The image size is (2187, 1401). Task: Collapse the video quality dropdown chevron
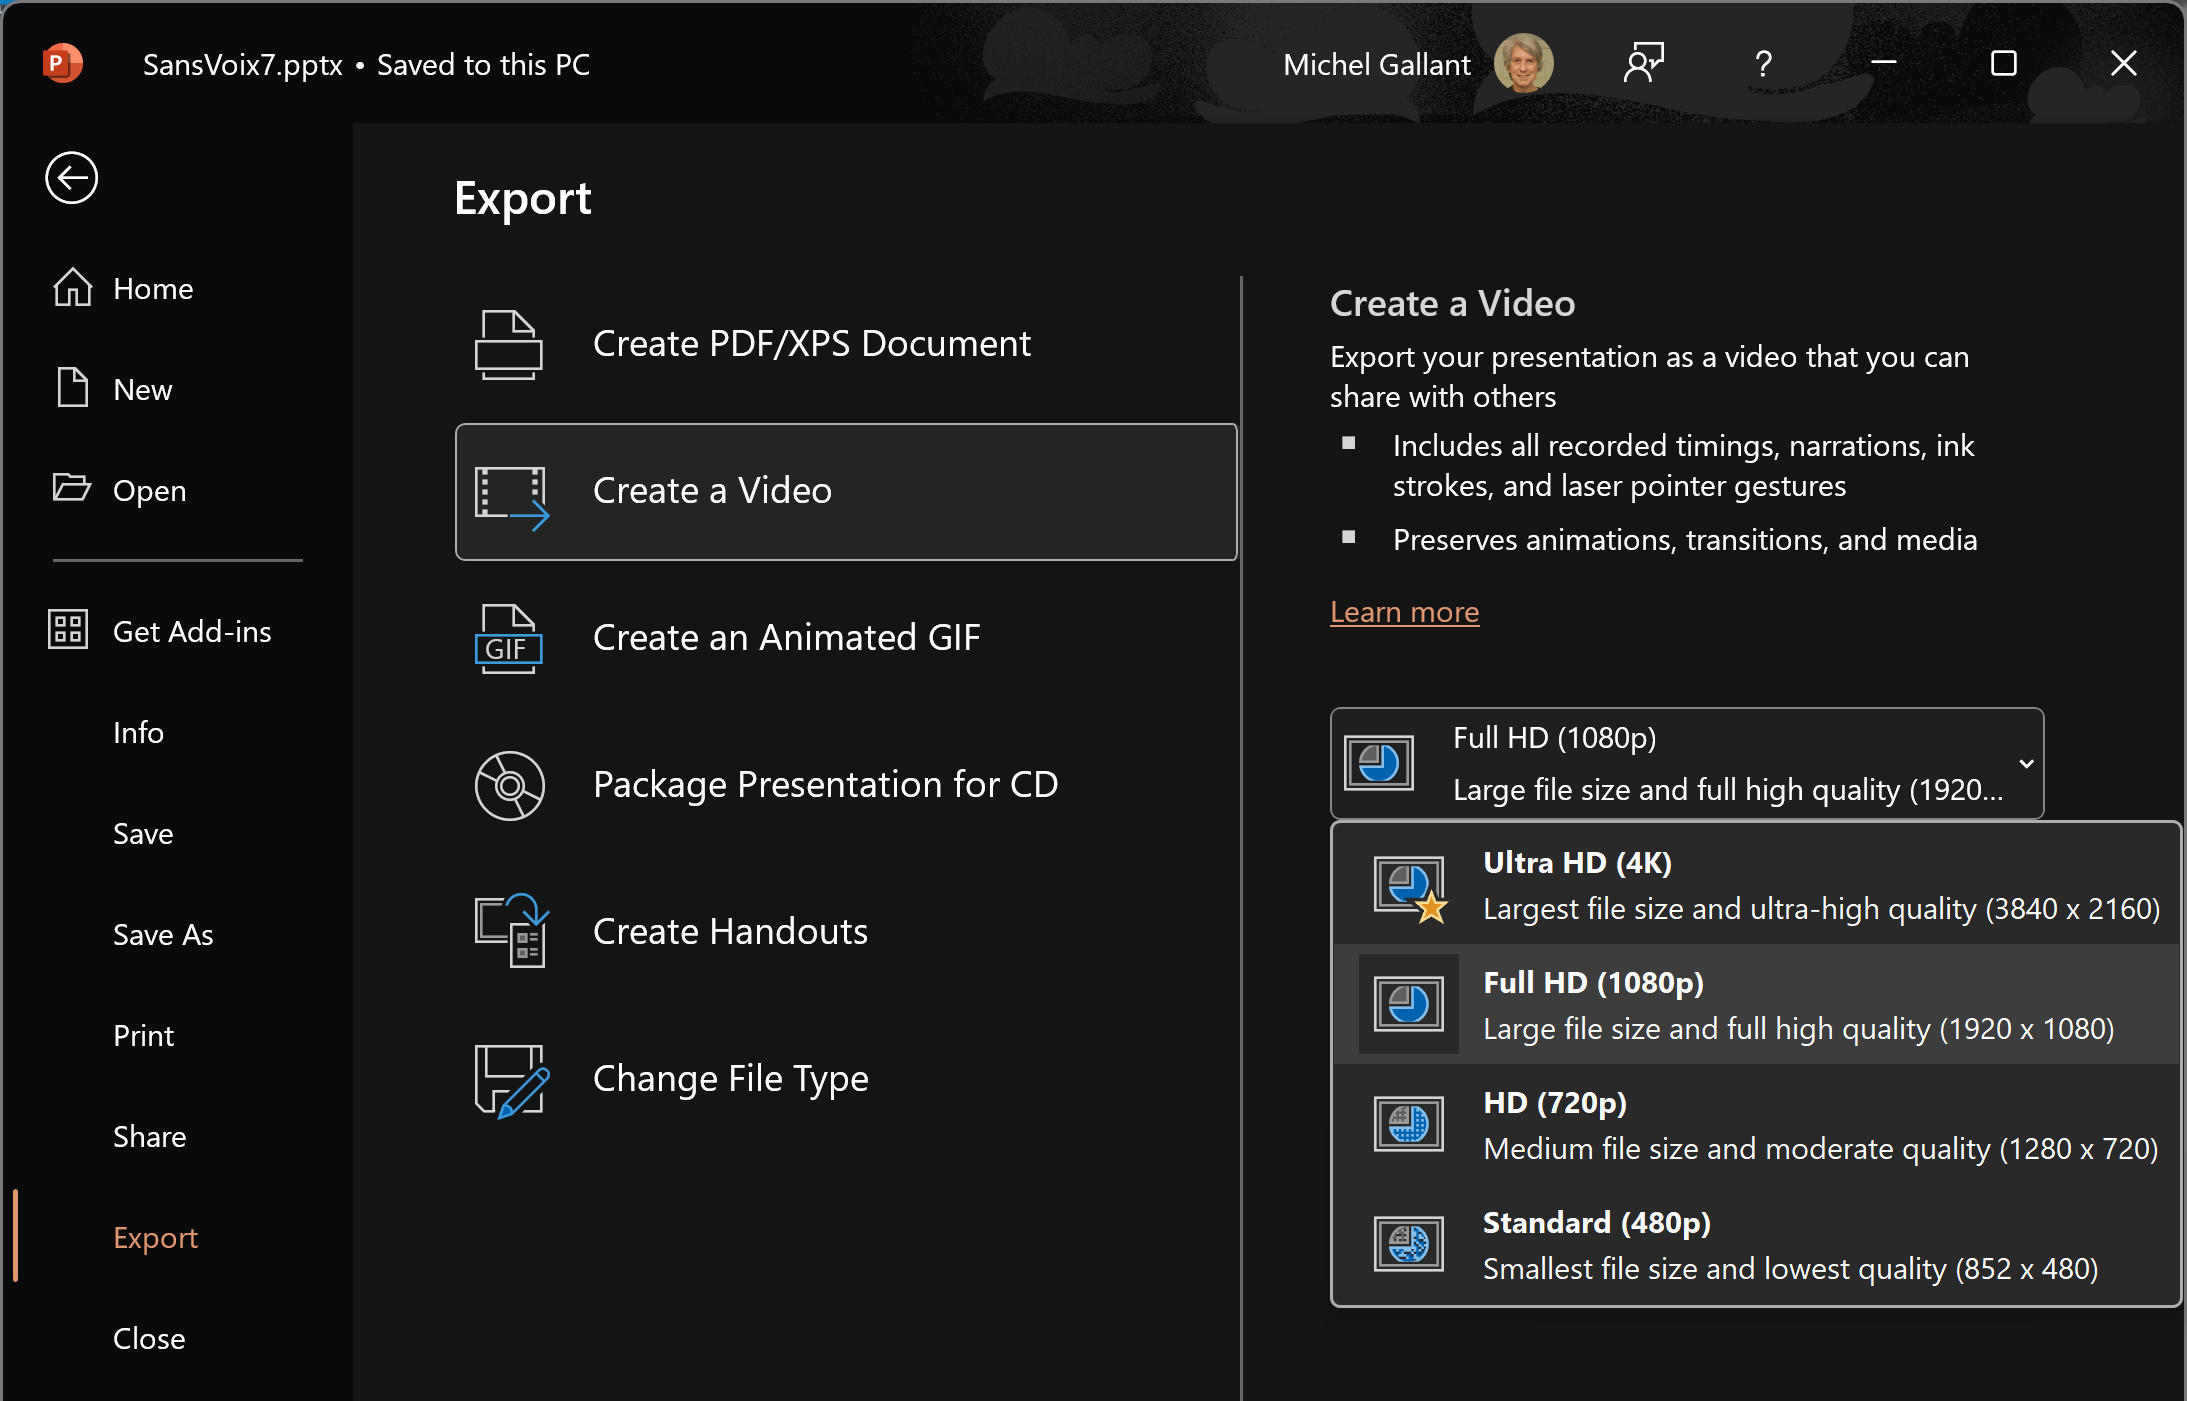[x=2026, y=764]
